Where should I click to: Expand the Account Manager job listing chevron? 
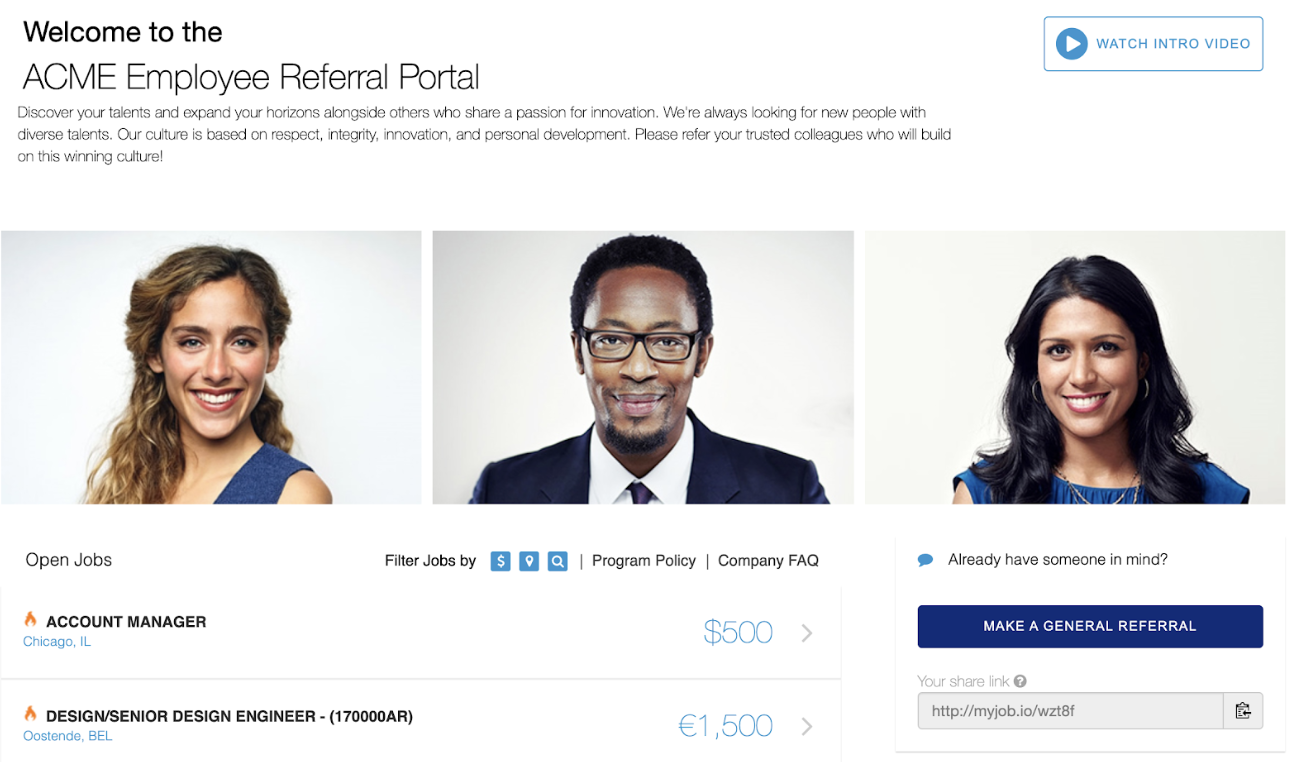coord(807,631)
